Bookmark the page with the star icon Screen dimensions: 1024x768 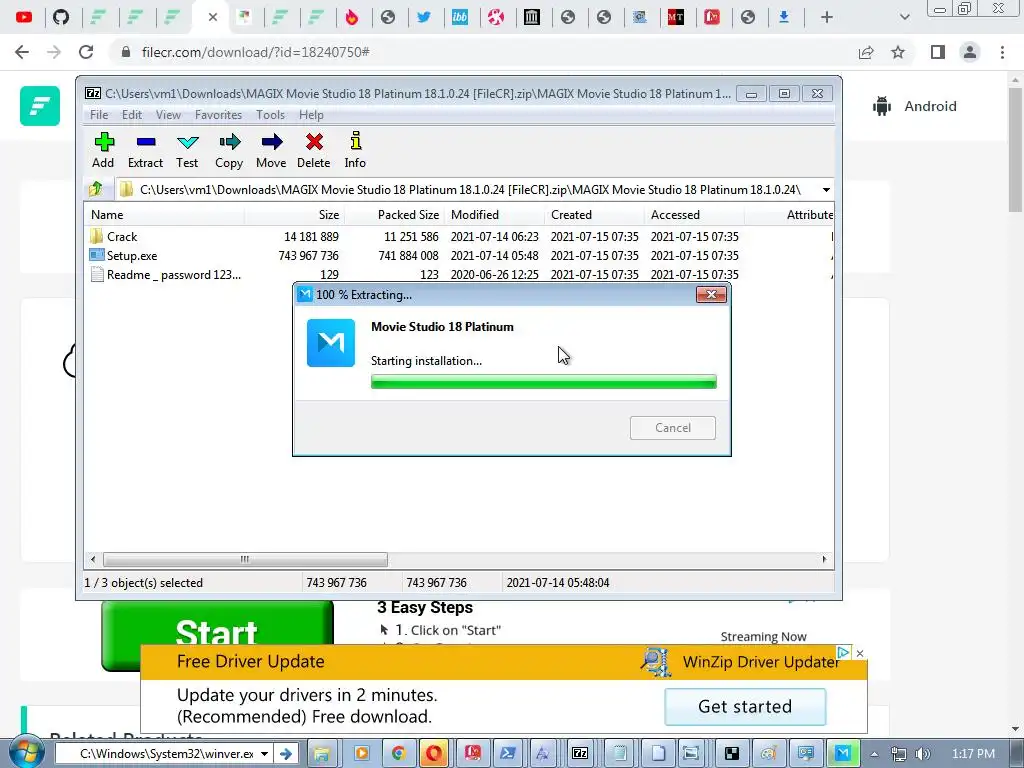pos(898,52)
